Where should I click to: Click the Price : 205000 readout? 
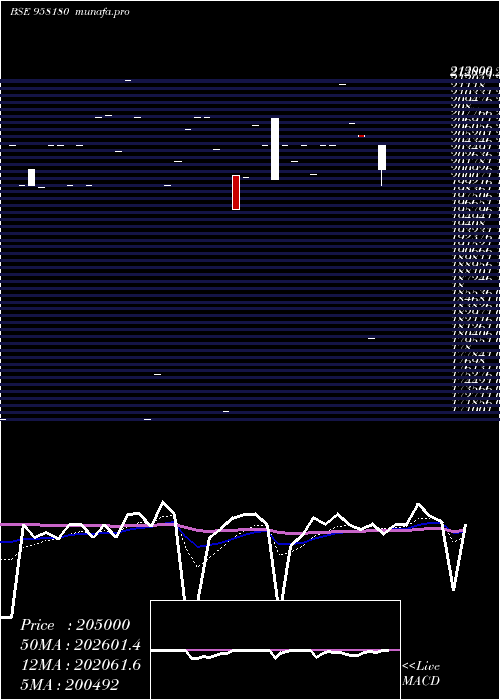click(x=75, y=625)
